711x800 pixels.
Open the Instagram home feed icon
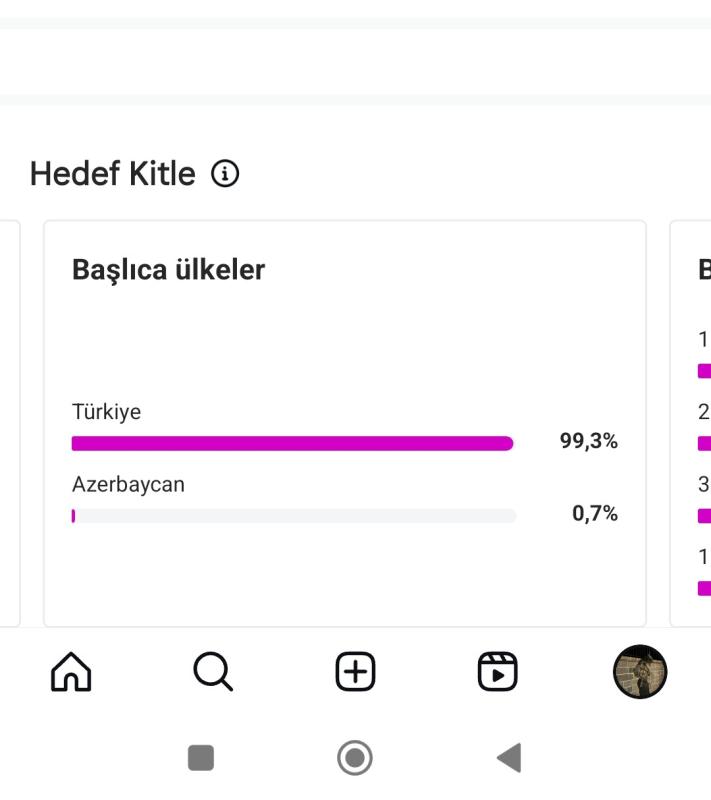click(71, 671)
